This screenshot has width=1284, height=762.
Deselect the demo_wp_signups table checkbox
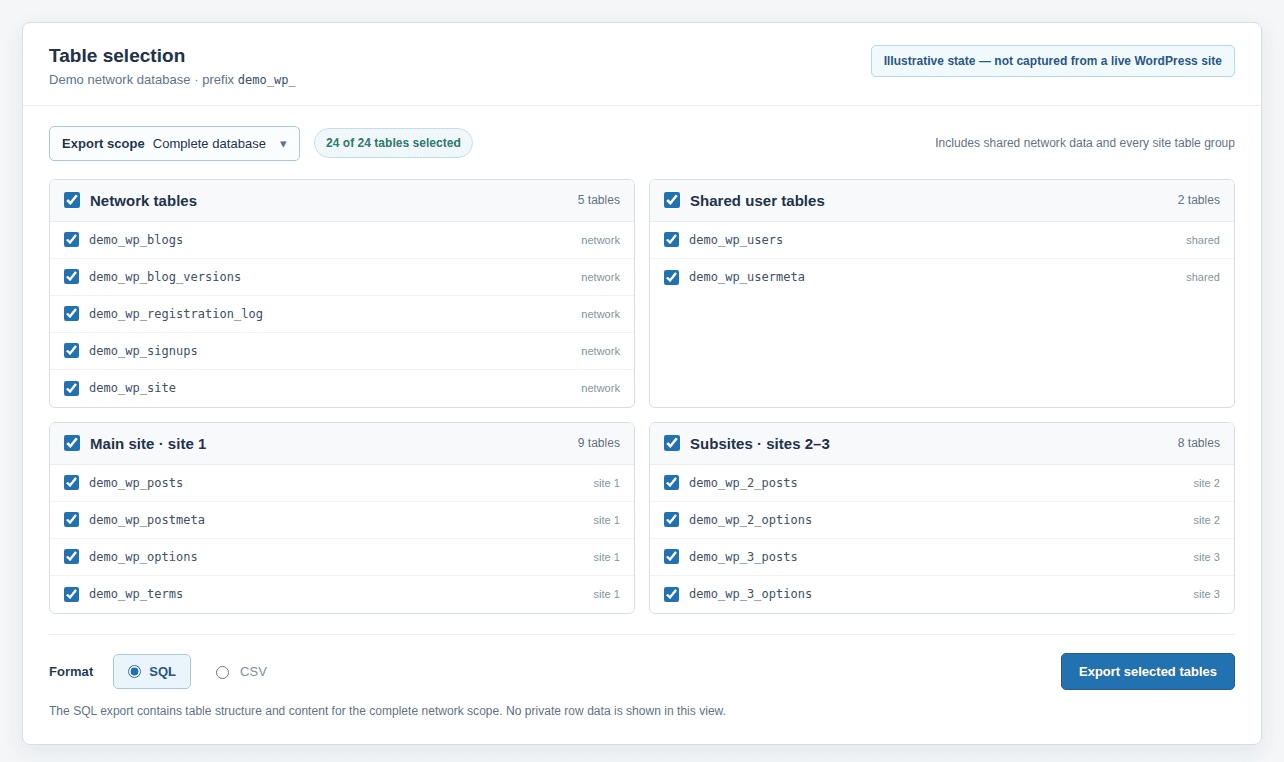pyautogui.click(x=71, y=351)
